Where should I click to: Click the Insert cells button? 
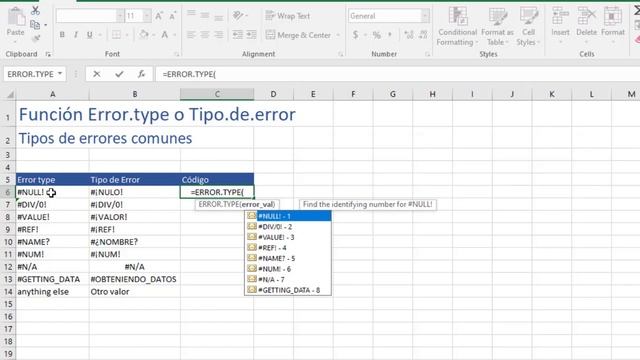(560, 24)
